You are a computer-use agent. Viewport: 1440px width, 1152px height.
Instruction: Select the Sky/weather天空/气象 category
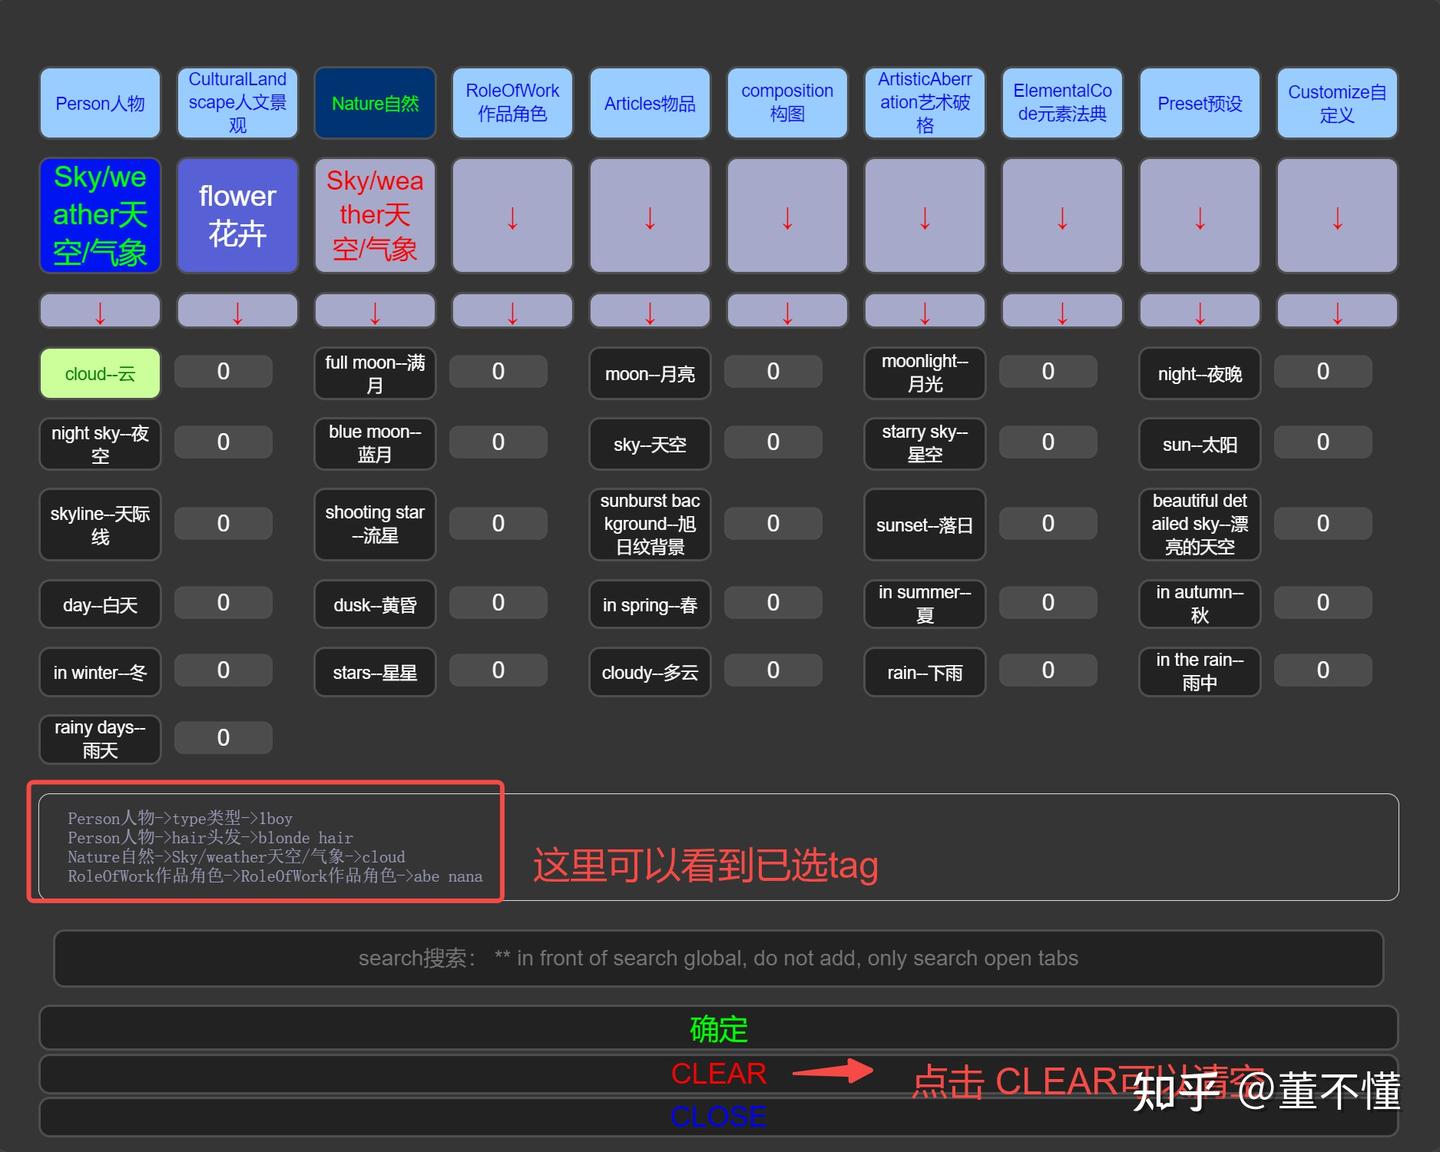(99, 215)
